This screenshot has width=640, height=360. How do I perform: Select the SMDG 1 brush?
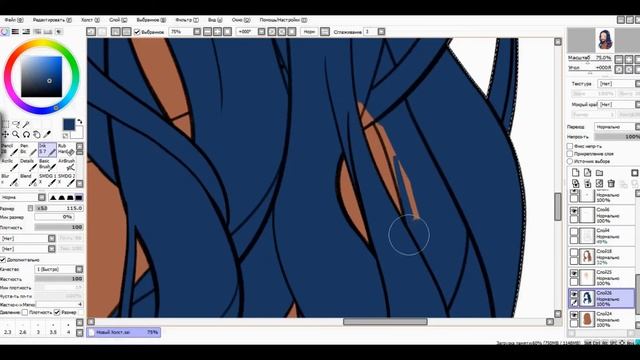click(47, 180)
